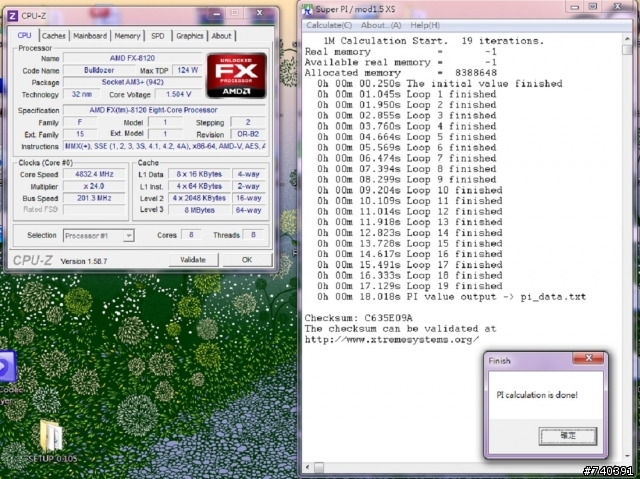Click the Allocated memory 8388648 line
Viewport: 640px width, 479px height.
(x=400, y=73)
